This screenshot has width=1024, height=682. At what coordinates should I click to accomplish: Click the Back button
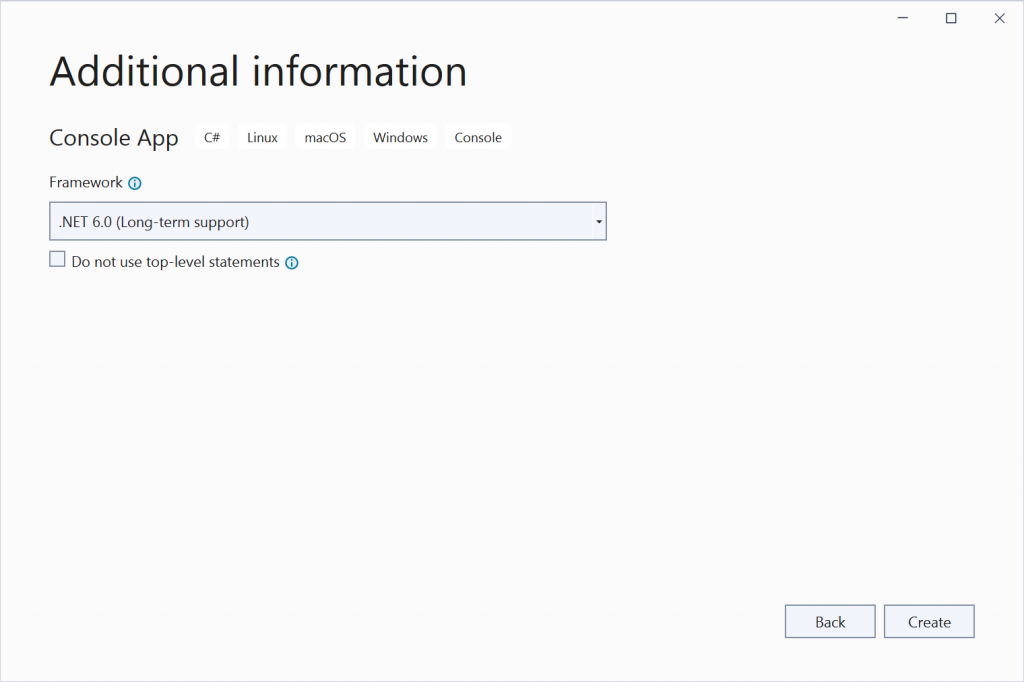tap(830, 621)
